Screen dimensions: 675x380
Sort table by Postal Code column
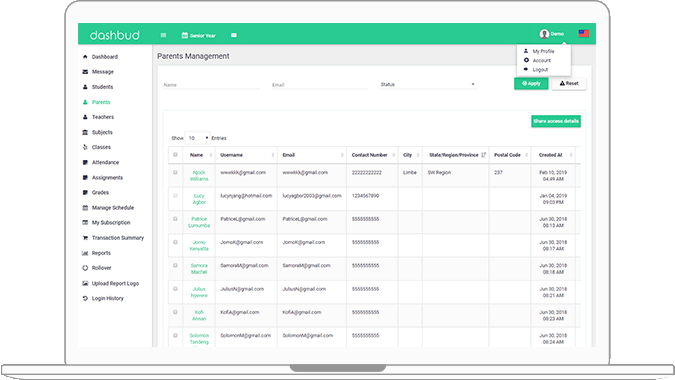pos(510,155)
